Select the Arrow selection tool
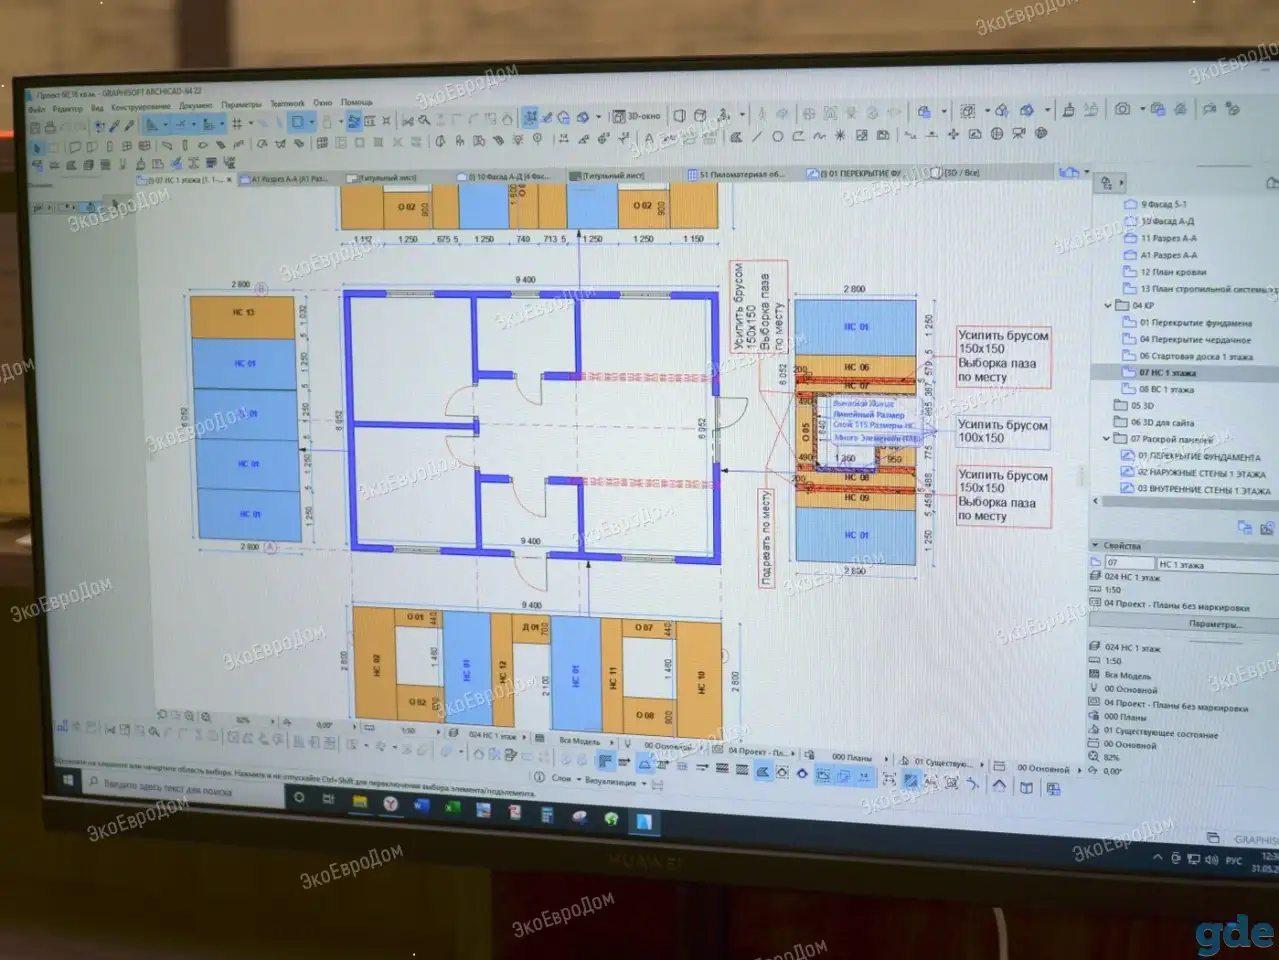 (x=37, y=147)
